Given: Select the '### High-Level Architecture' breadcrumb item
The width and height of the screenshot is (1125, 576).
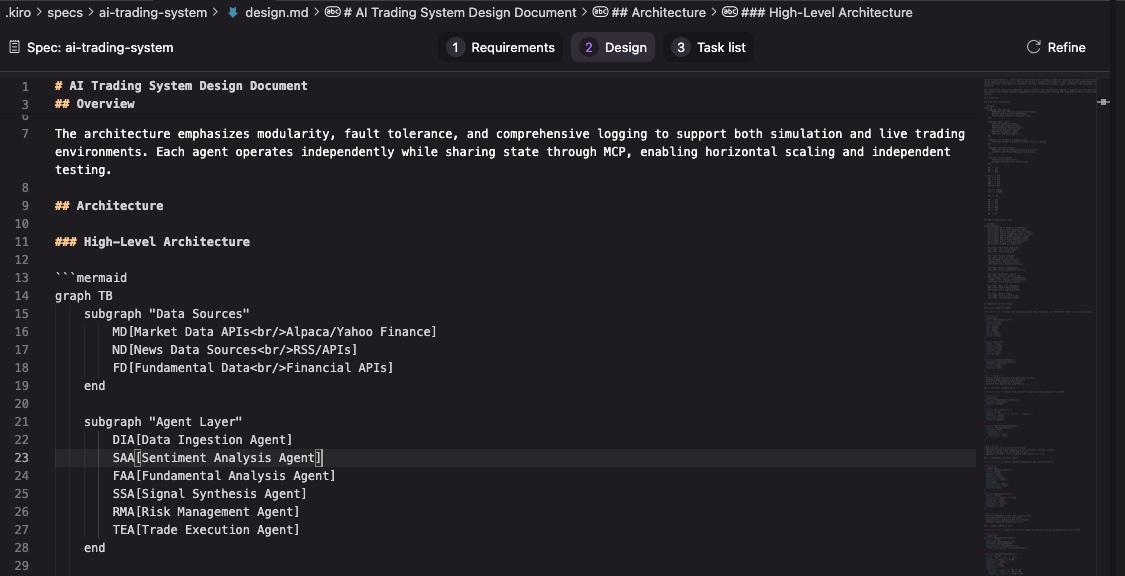Looking at the screenshot, I should (x=827, y=12).
